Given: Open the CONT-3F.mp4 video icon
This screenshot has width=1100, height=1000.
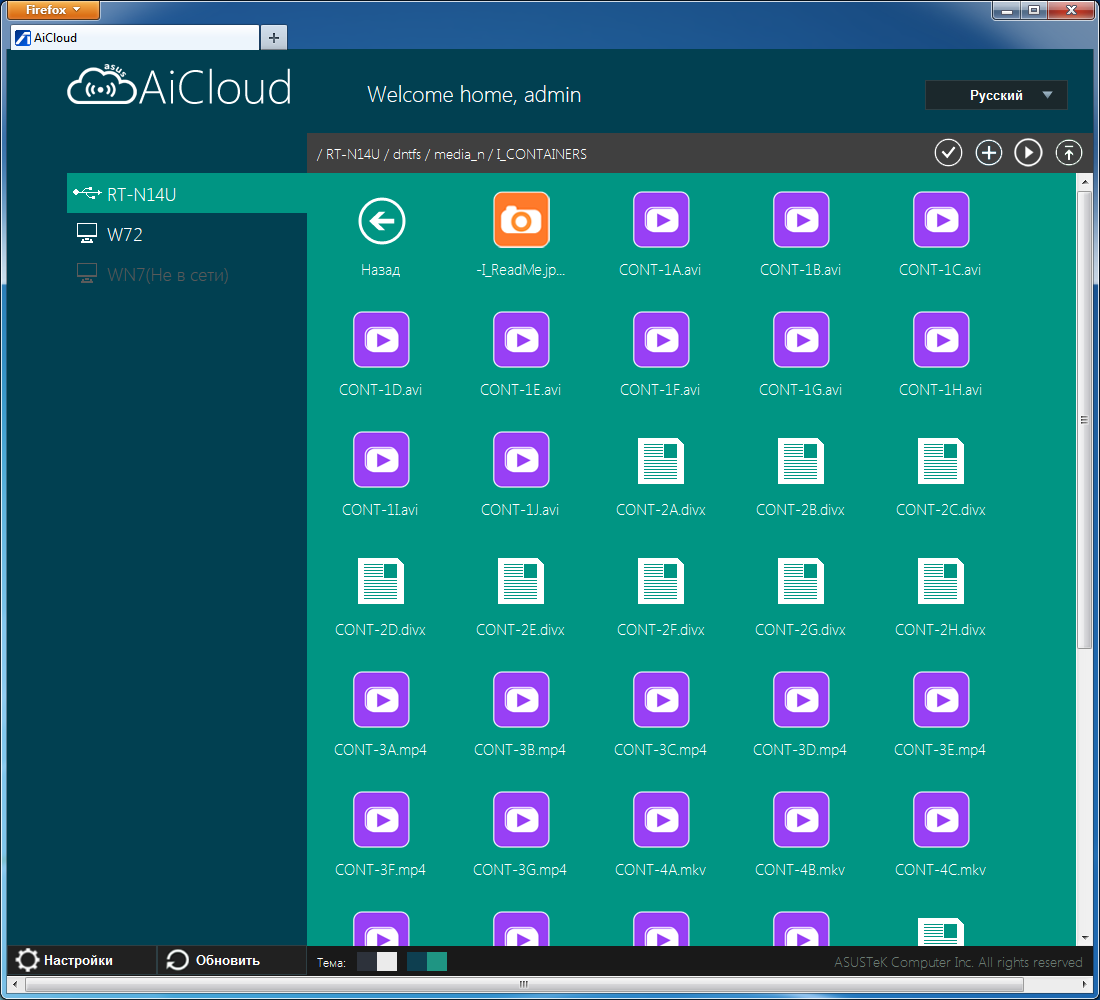Looking at the screenshot, I should [x=381, y=820].
